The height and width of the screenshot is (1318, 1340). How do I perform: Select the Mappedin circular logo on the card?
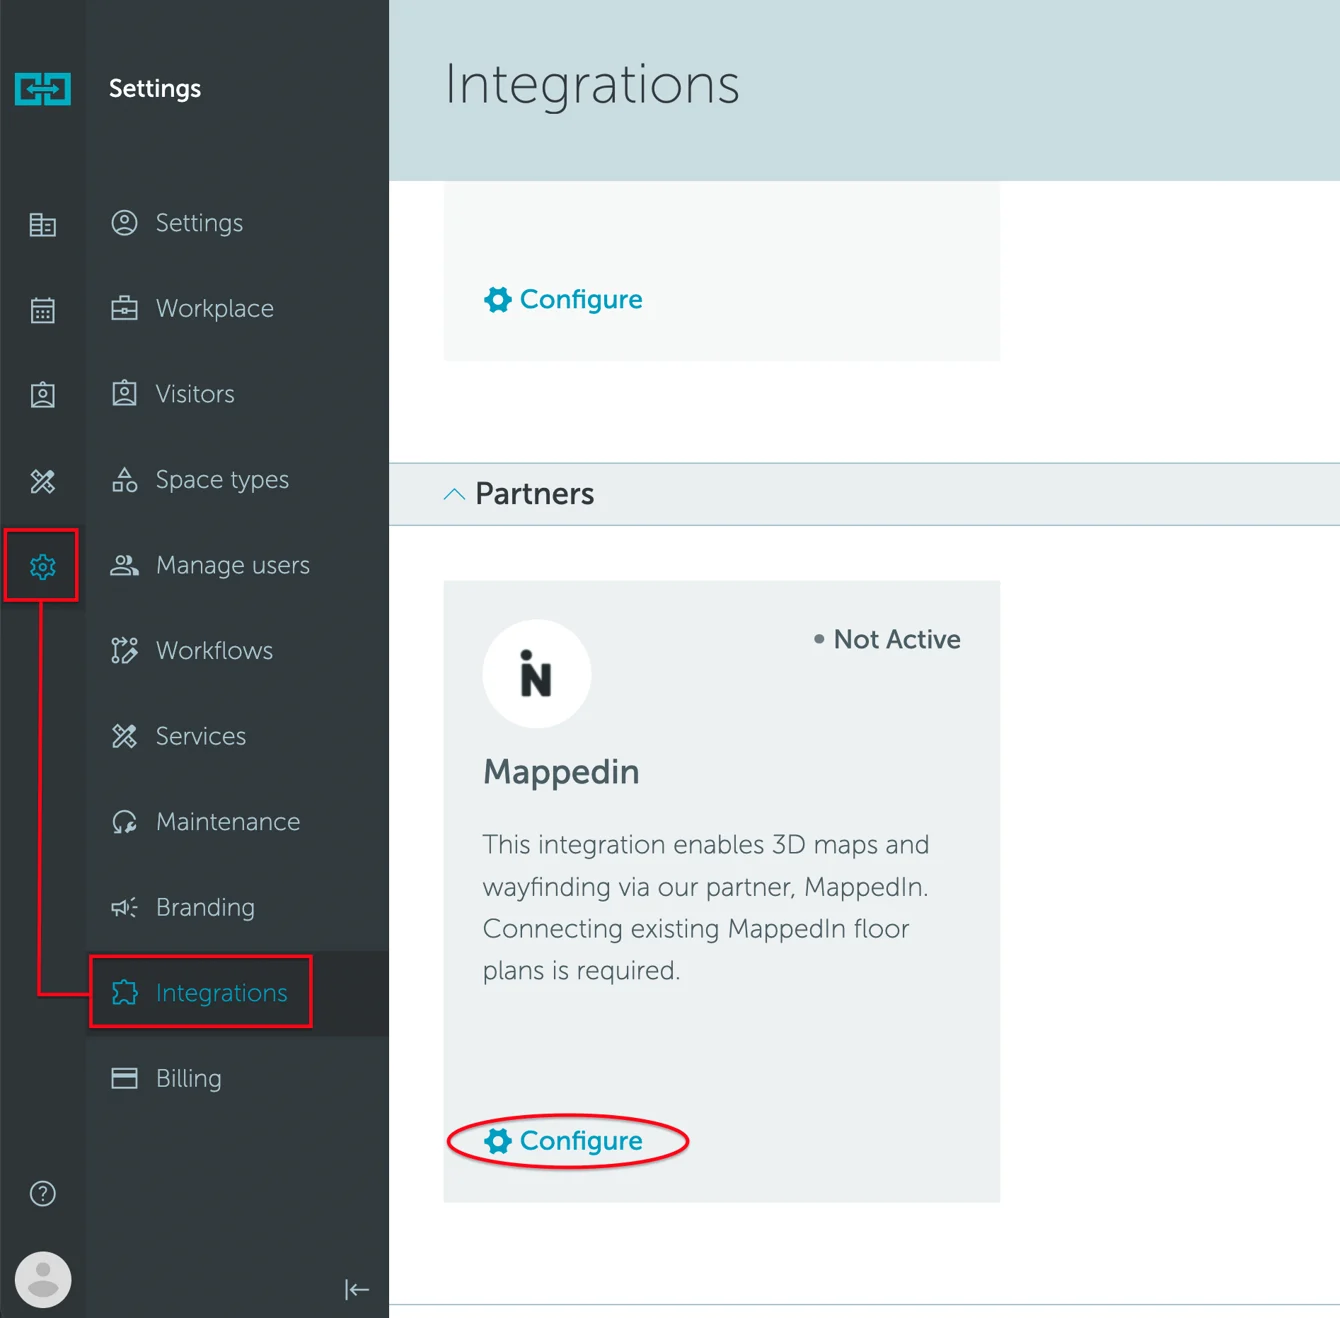coord(537,673)
